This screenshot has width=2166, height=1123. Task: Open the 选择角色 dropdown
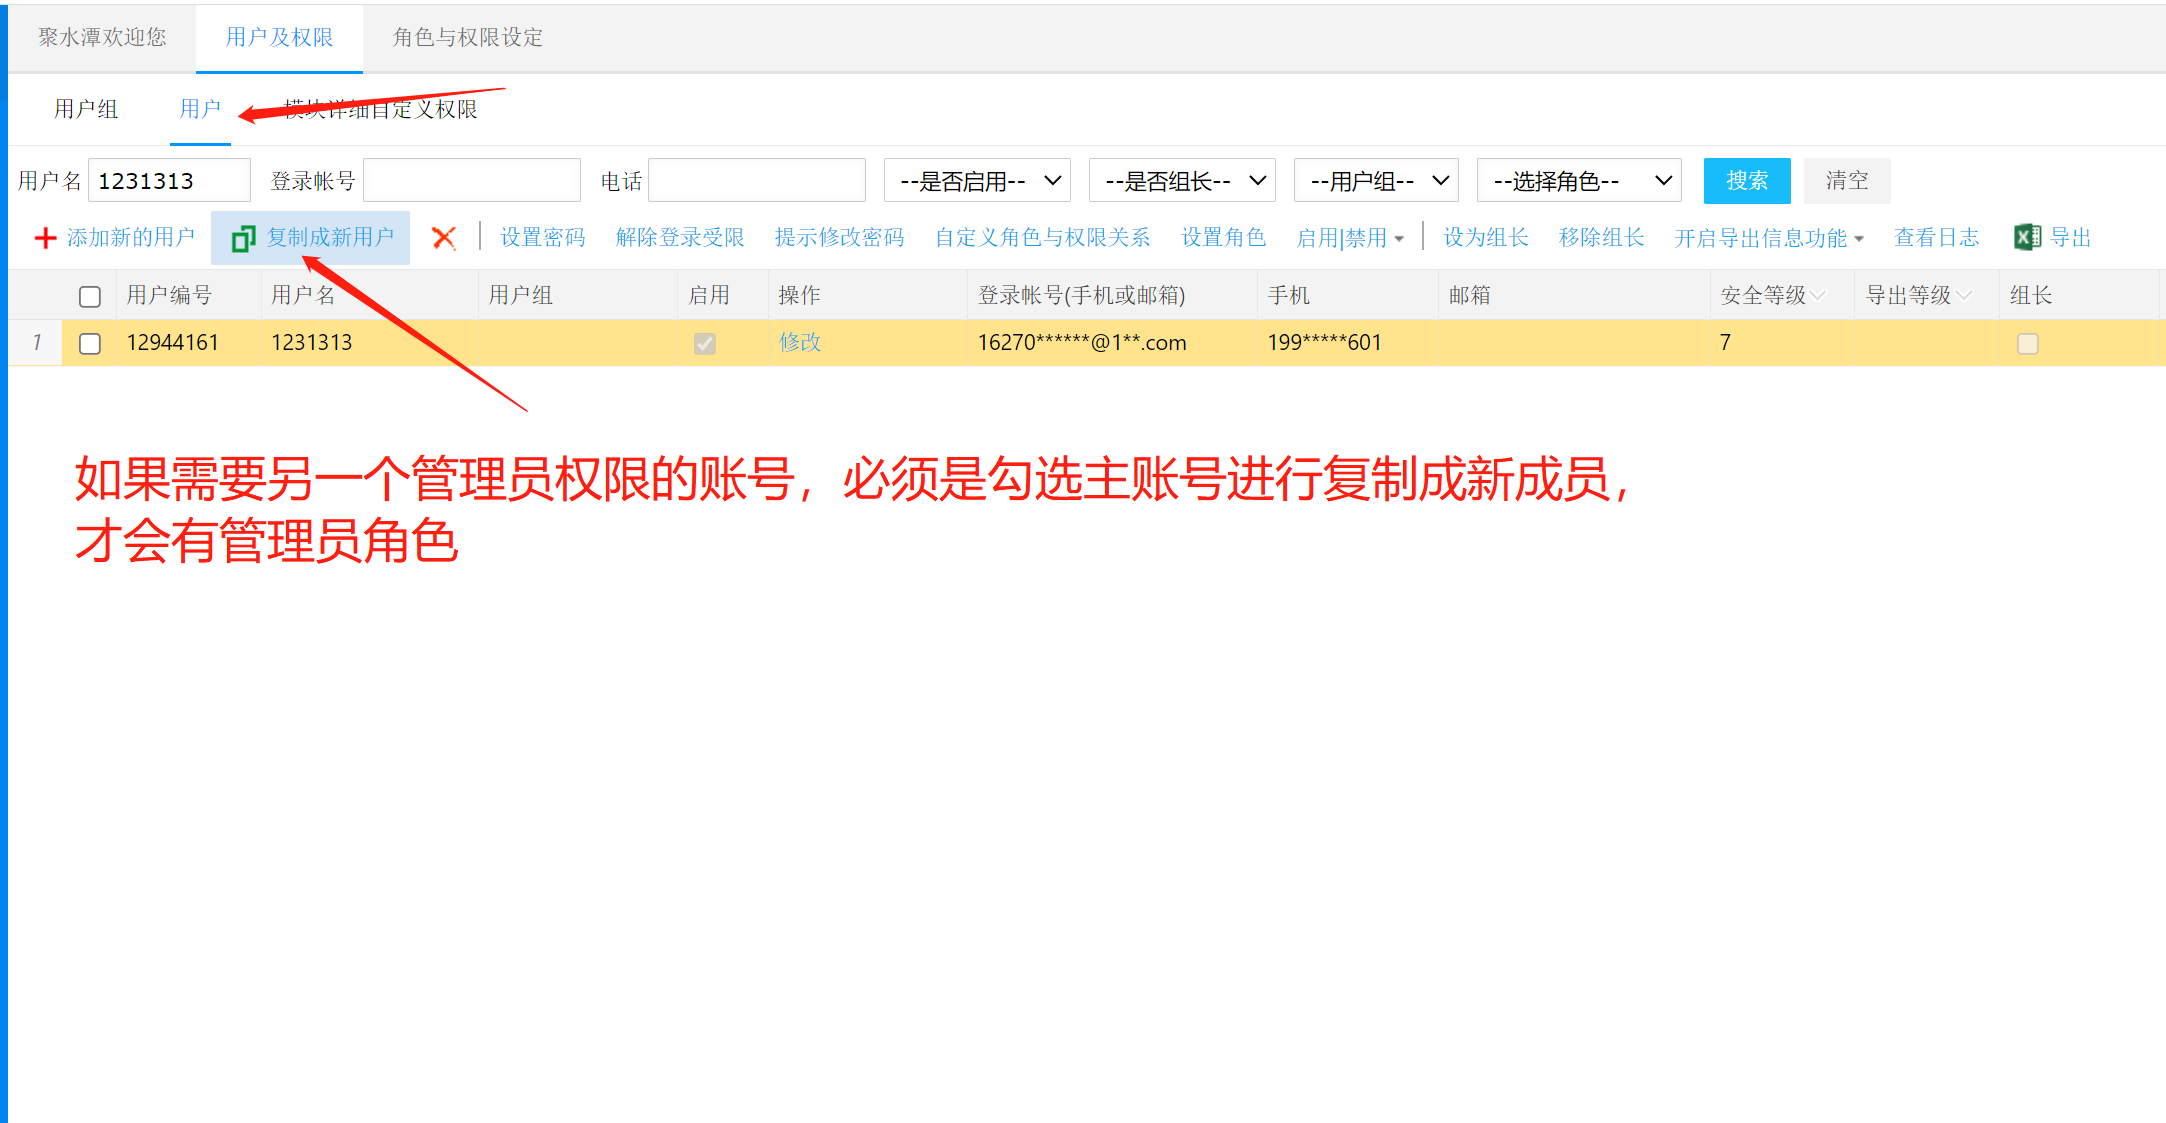tap(1579, 181)
